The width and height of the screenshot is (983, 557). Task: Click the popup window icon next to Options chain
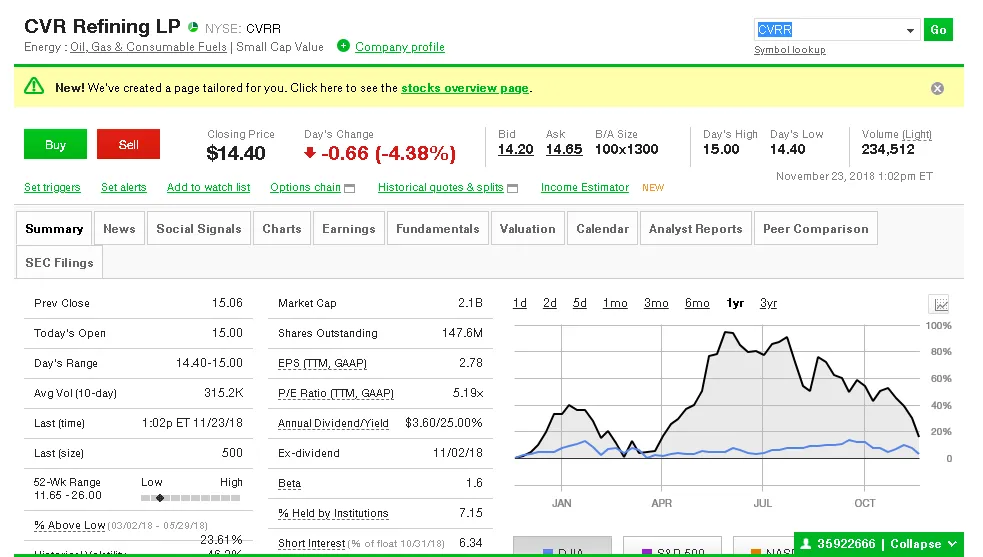click(x=350, y=188)
